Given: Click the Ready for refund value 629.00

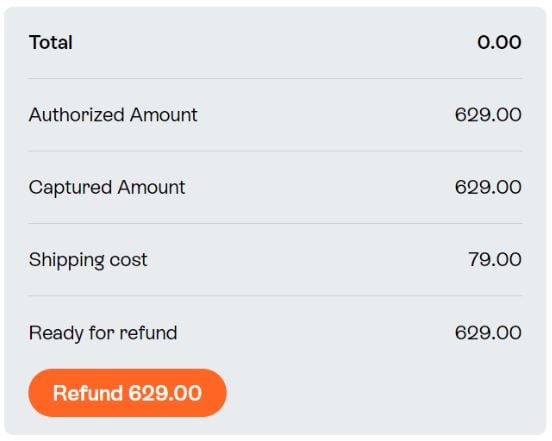Looking at the screenshot, I should [488, 333].
